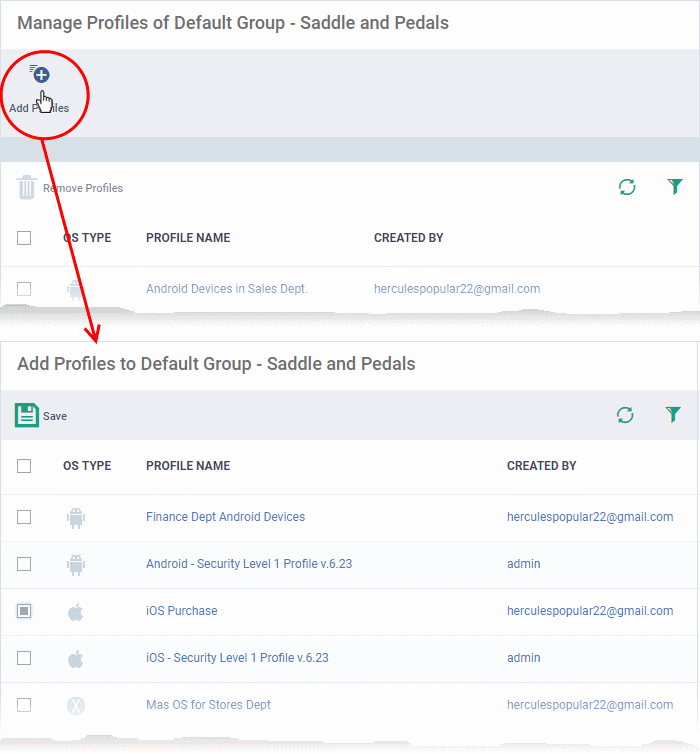This screenshot has width=700, height=754.
Task: Sort by Created By in Add Profiles table
Action: [x=541, y=466]
